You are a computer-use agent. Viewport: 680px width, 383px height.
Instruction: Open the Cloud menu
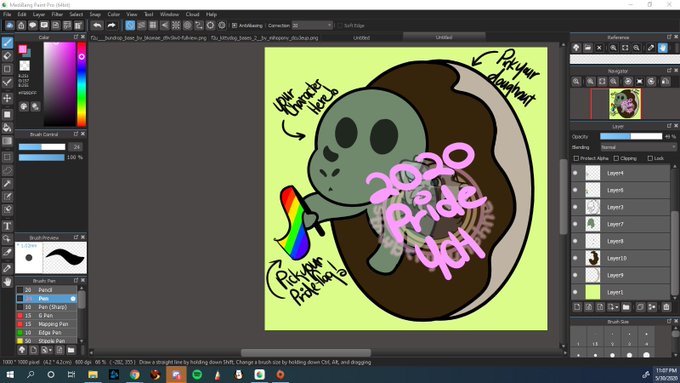tap(193, 14)
